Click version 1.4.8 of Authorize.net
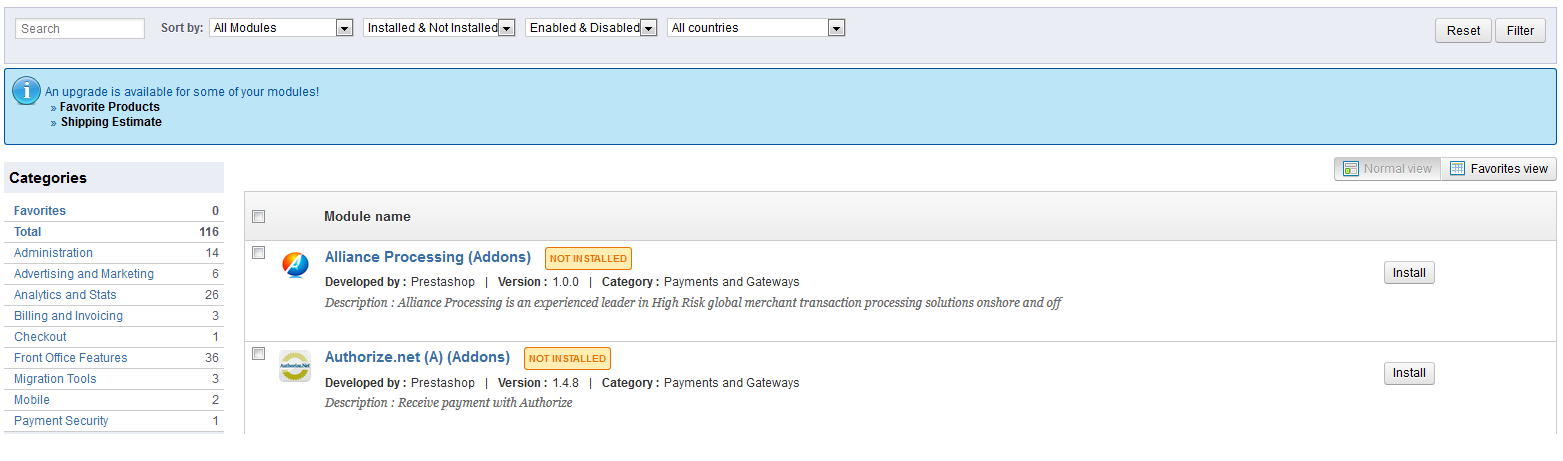The width and height of the screenshot is (1563, 461). coord(565,383)
